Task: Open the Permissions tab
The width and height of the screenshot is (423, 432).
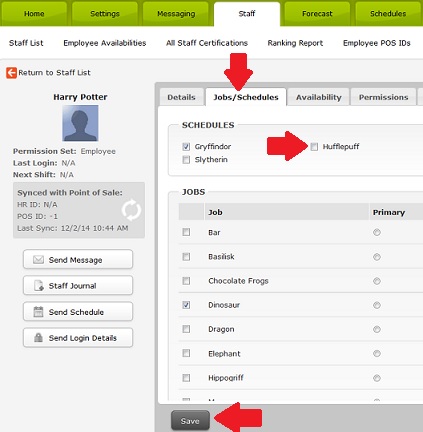Action: click(x=383, y=97)
